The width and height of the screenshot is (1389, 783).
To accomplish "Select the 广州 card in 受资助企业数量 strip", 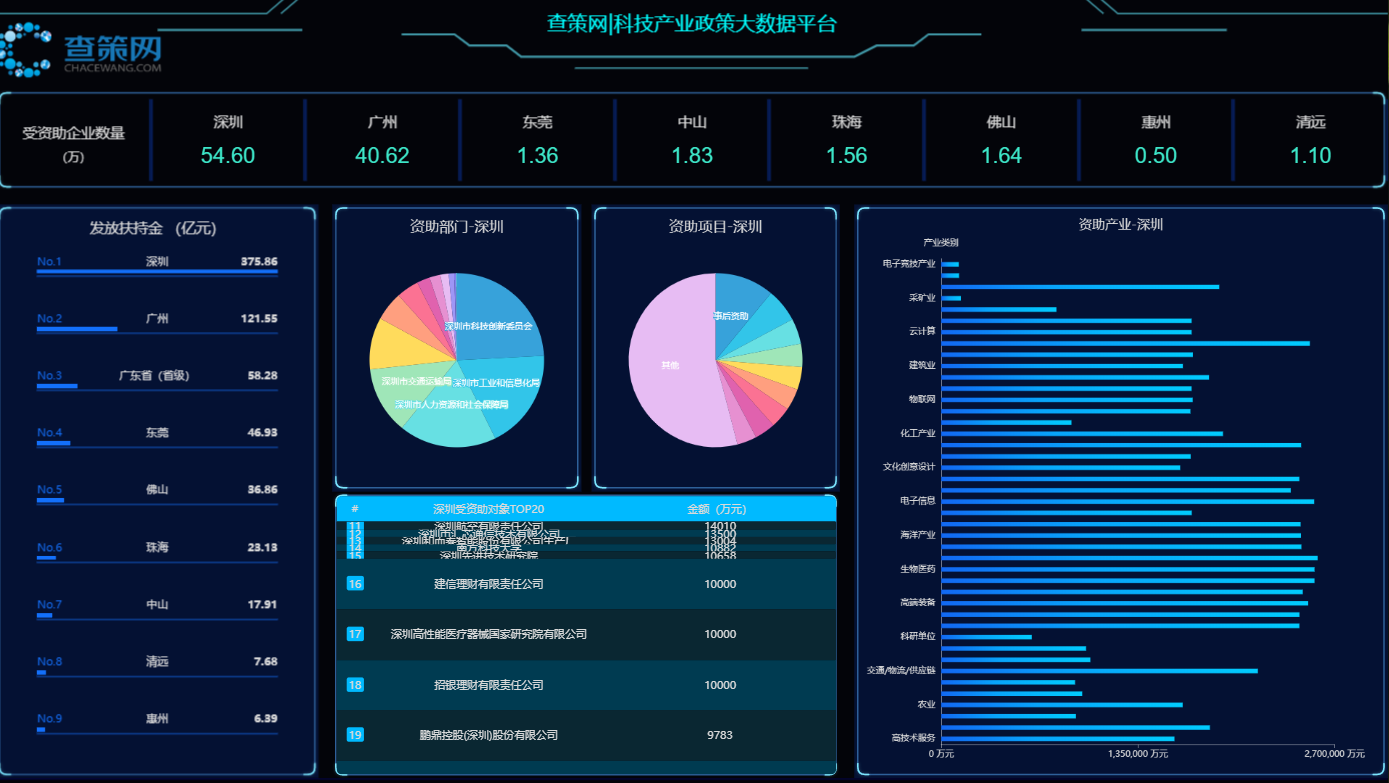I will [382, 140].
